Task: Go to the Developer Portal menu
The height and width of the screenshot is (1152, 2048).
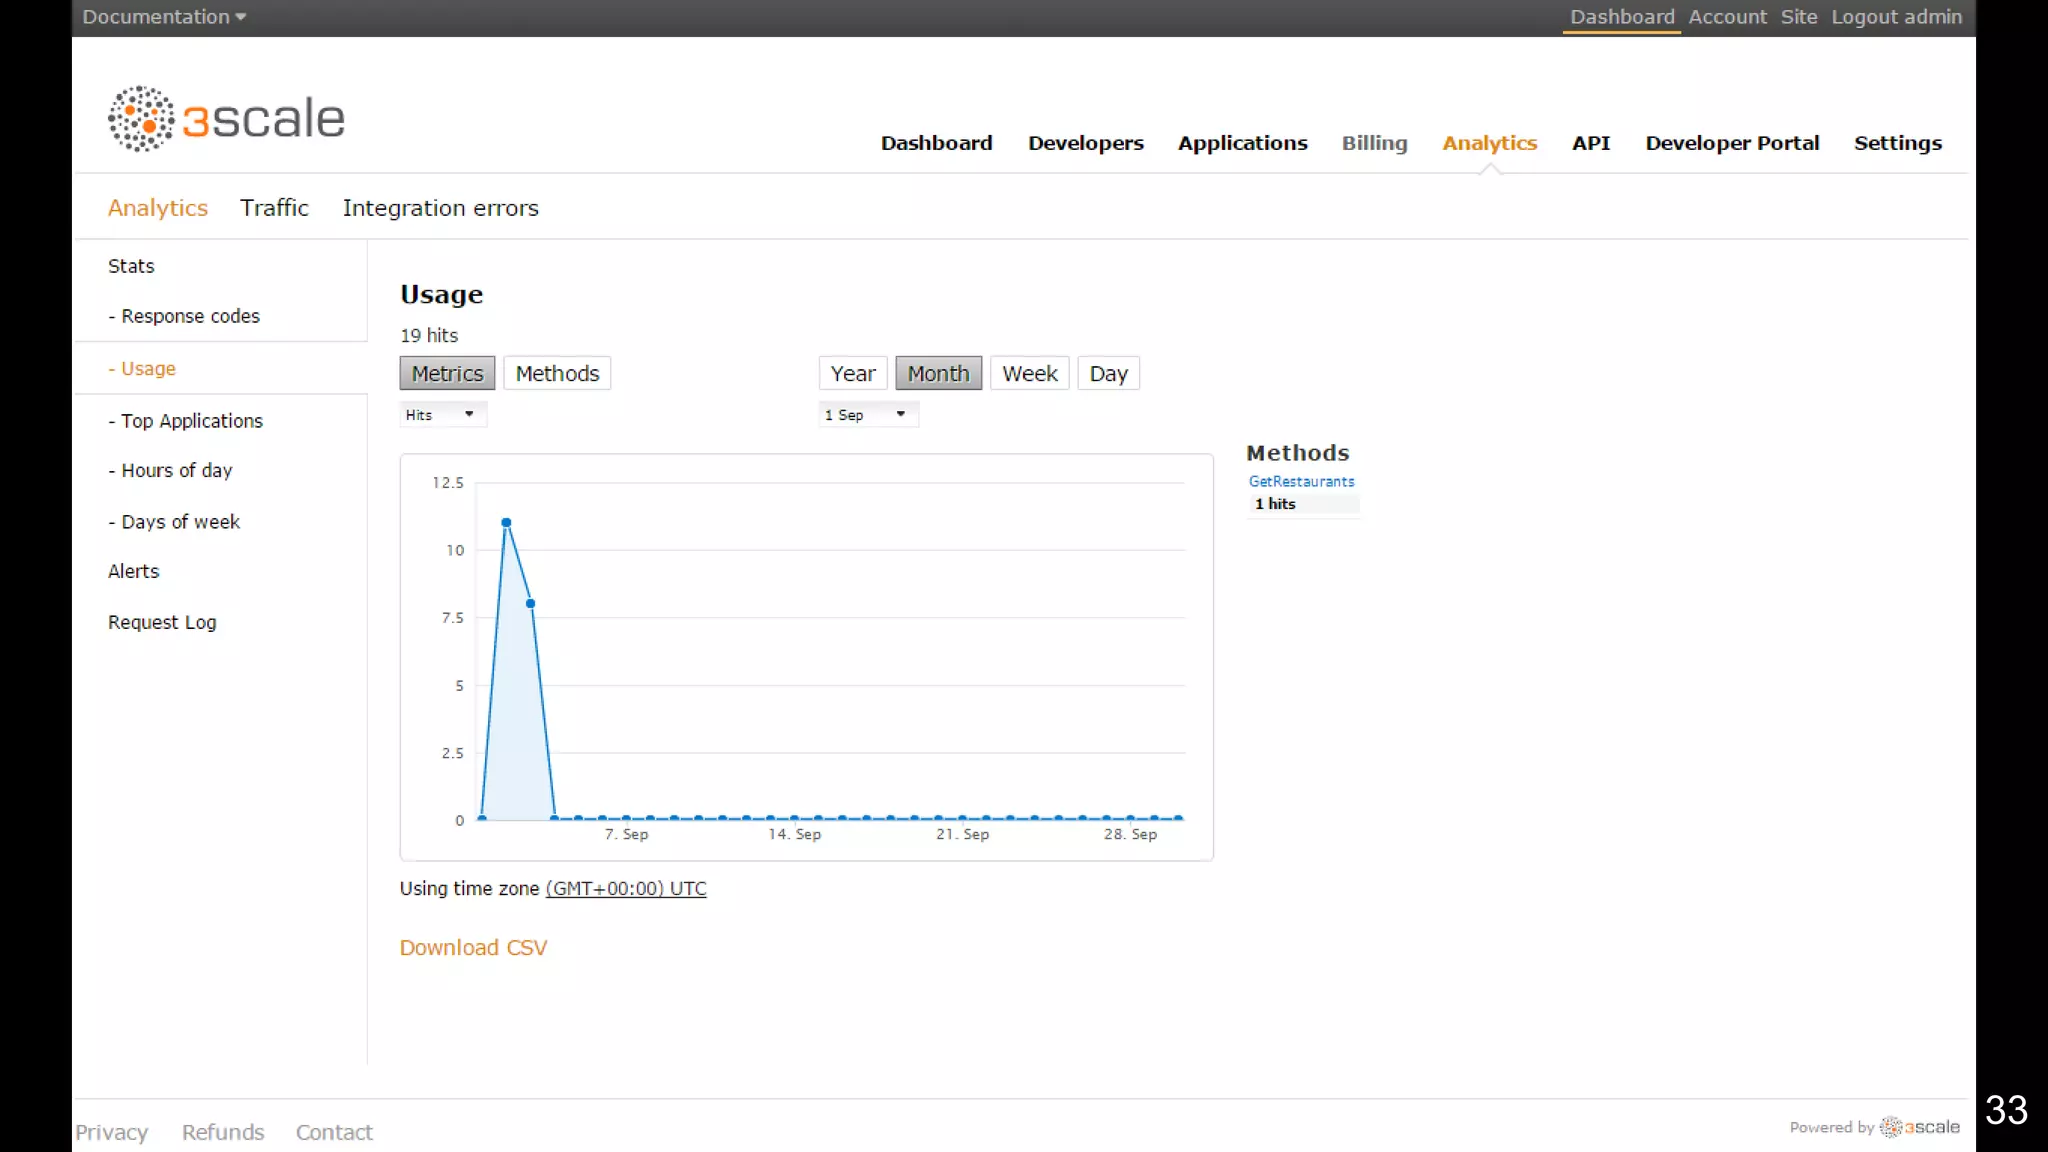Action: [x=1732, y=143]
